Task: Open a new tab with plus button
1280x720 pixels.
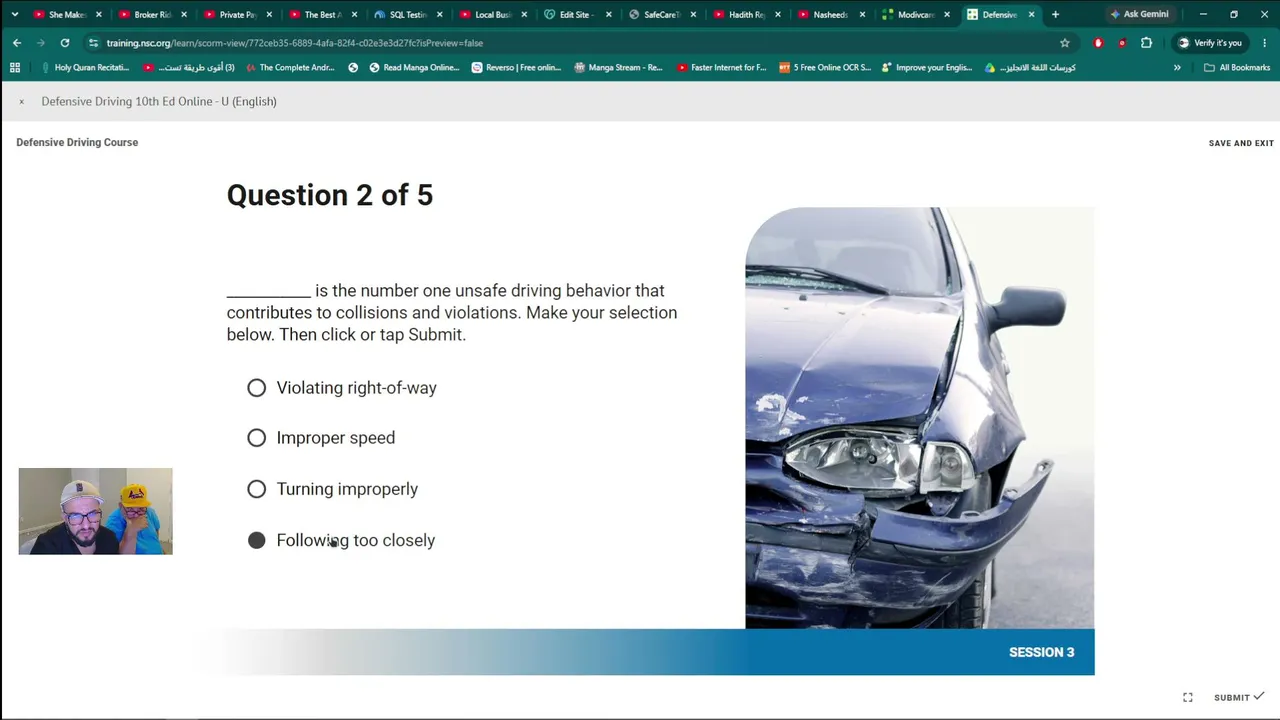Action: (1055, 14)
